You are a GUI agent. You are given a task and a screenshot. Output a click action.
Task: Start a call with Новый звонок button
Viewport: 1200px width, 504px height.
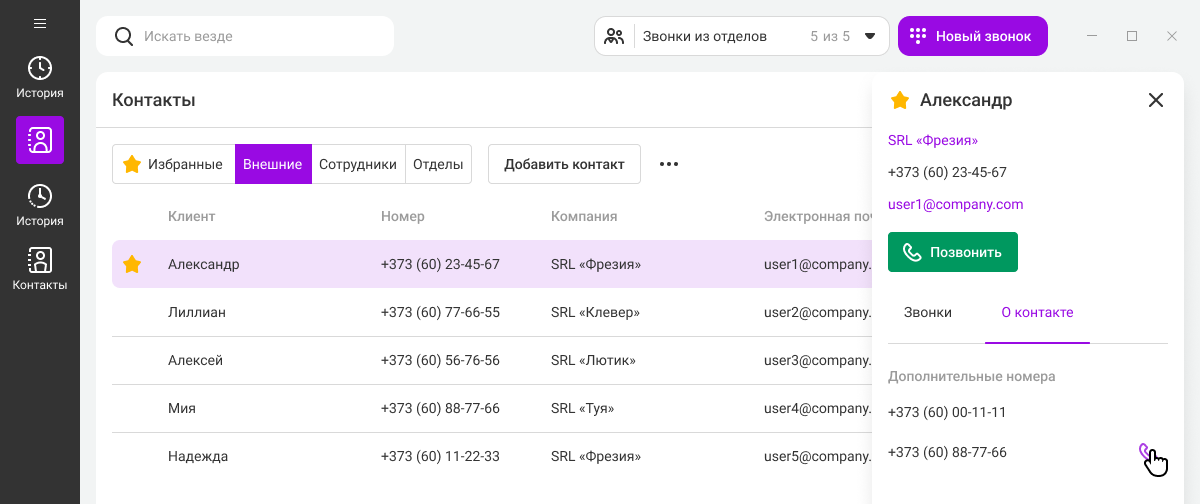tap(971, 36)
